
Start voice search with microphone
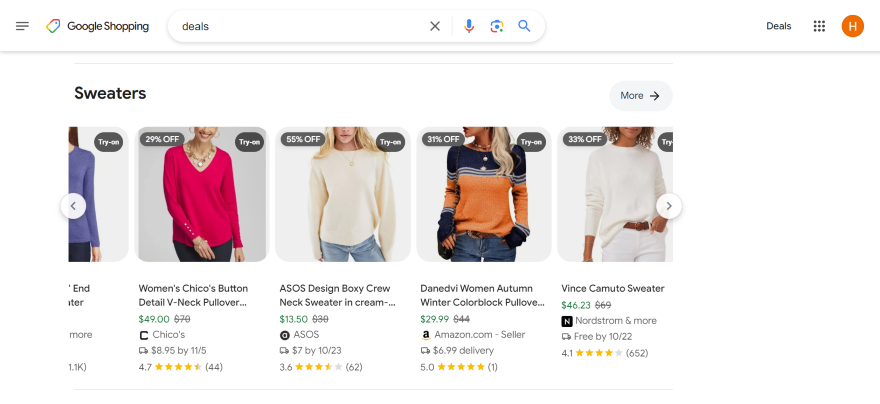[x=469, y=26]
